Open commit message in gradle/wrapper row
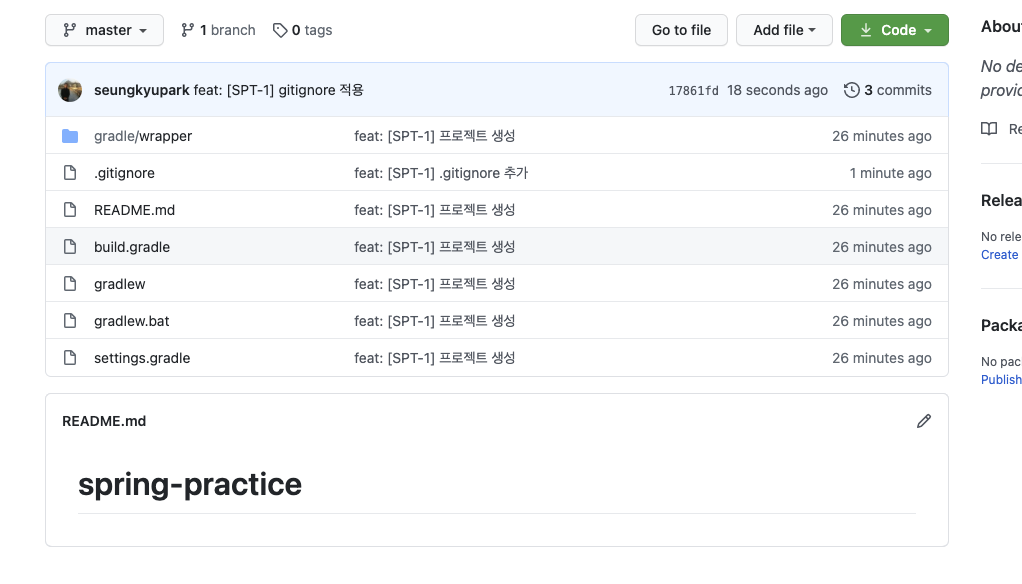Screen dimensions: 1022x584 tap(435, 136)
